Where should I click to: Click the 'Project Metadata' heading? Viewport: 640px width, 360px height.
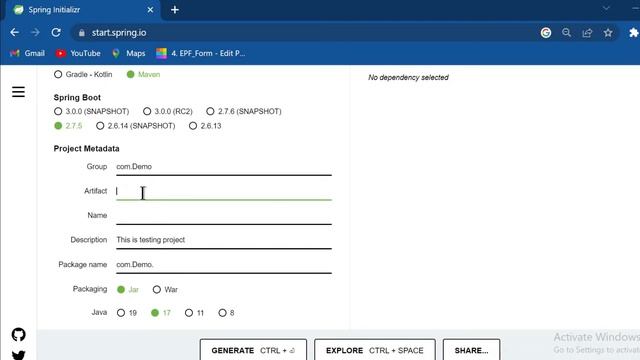click(x=87, y=149)
